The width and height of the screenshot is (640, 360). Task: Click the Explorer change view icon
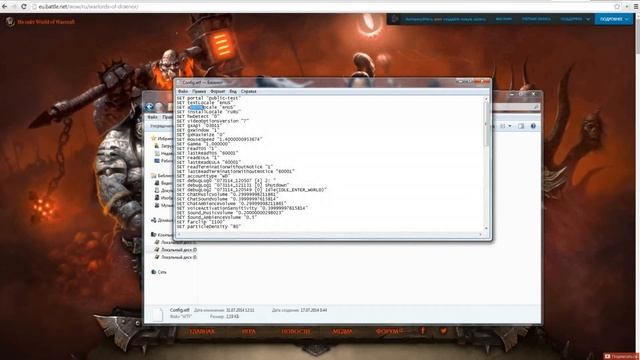tap(503, 126)
